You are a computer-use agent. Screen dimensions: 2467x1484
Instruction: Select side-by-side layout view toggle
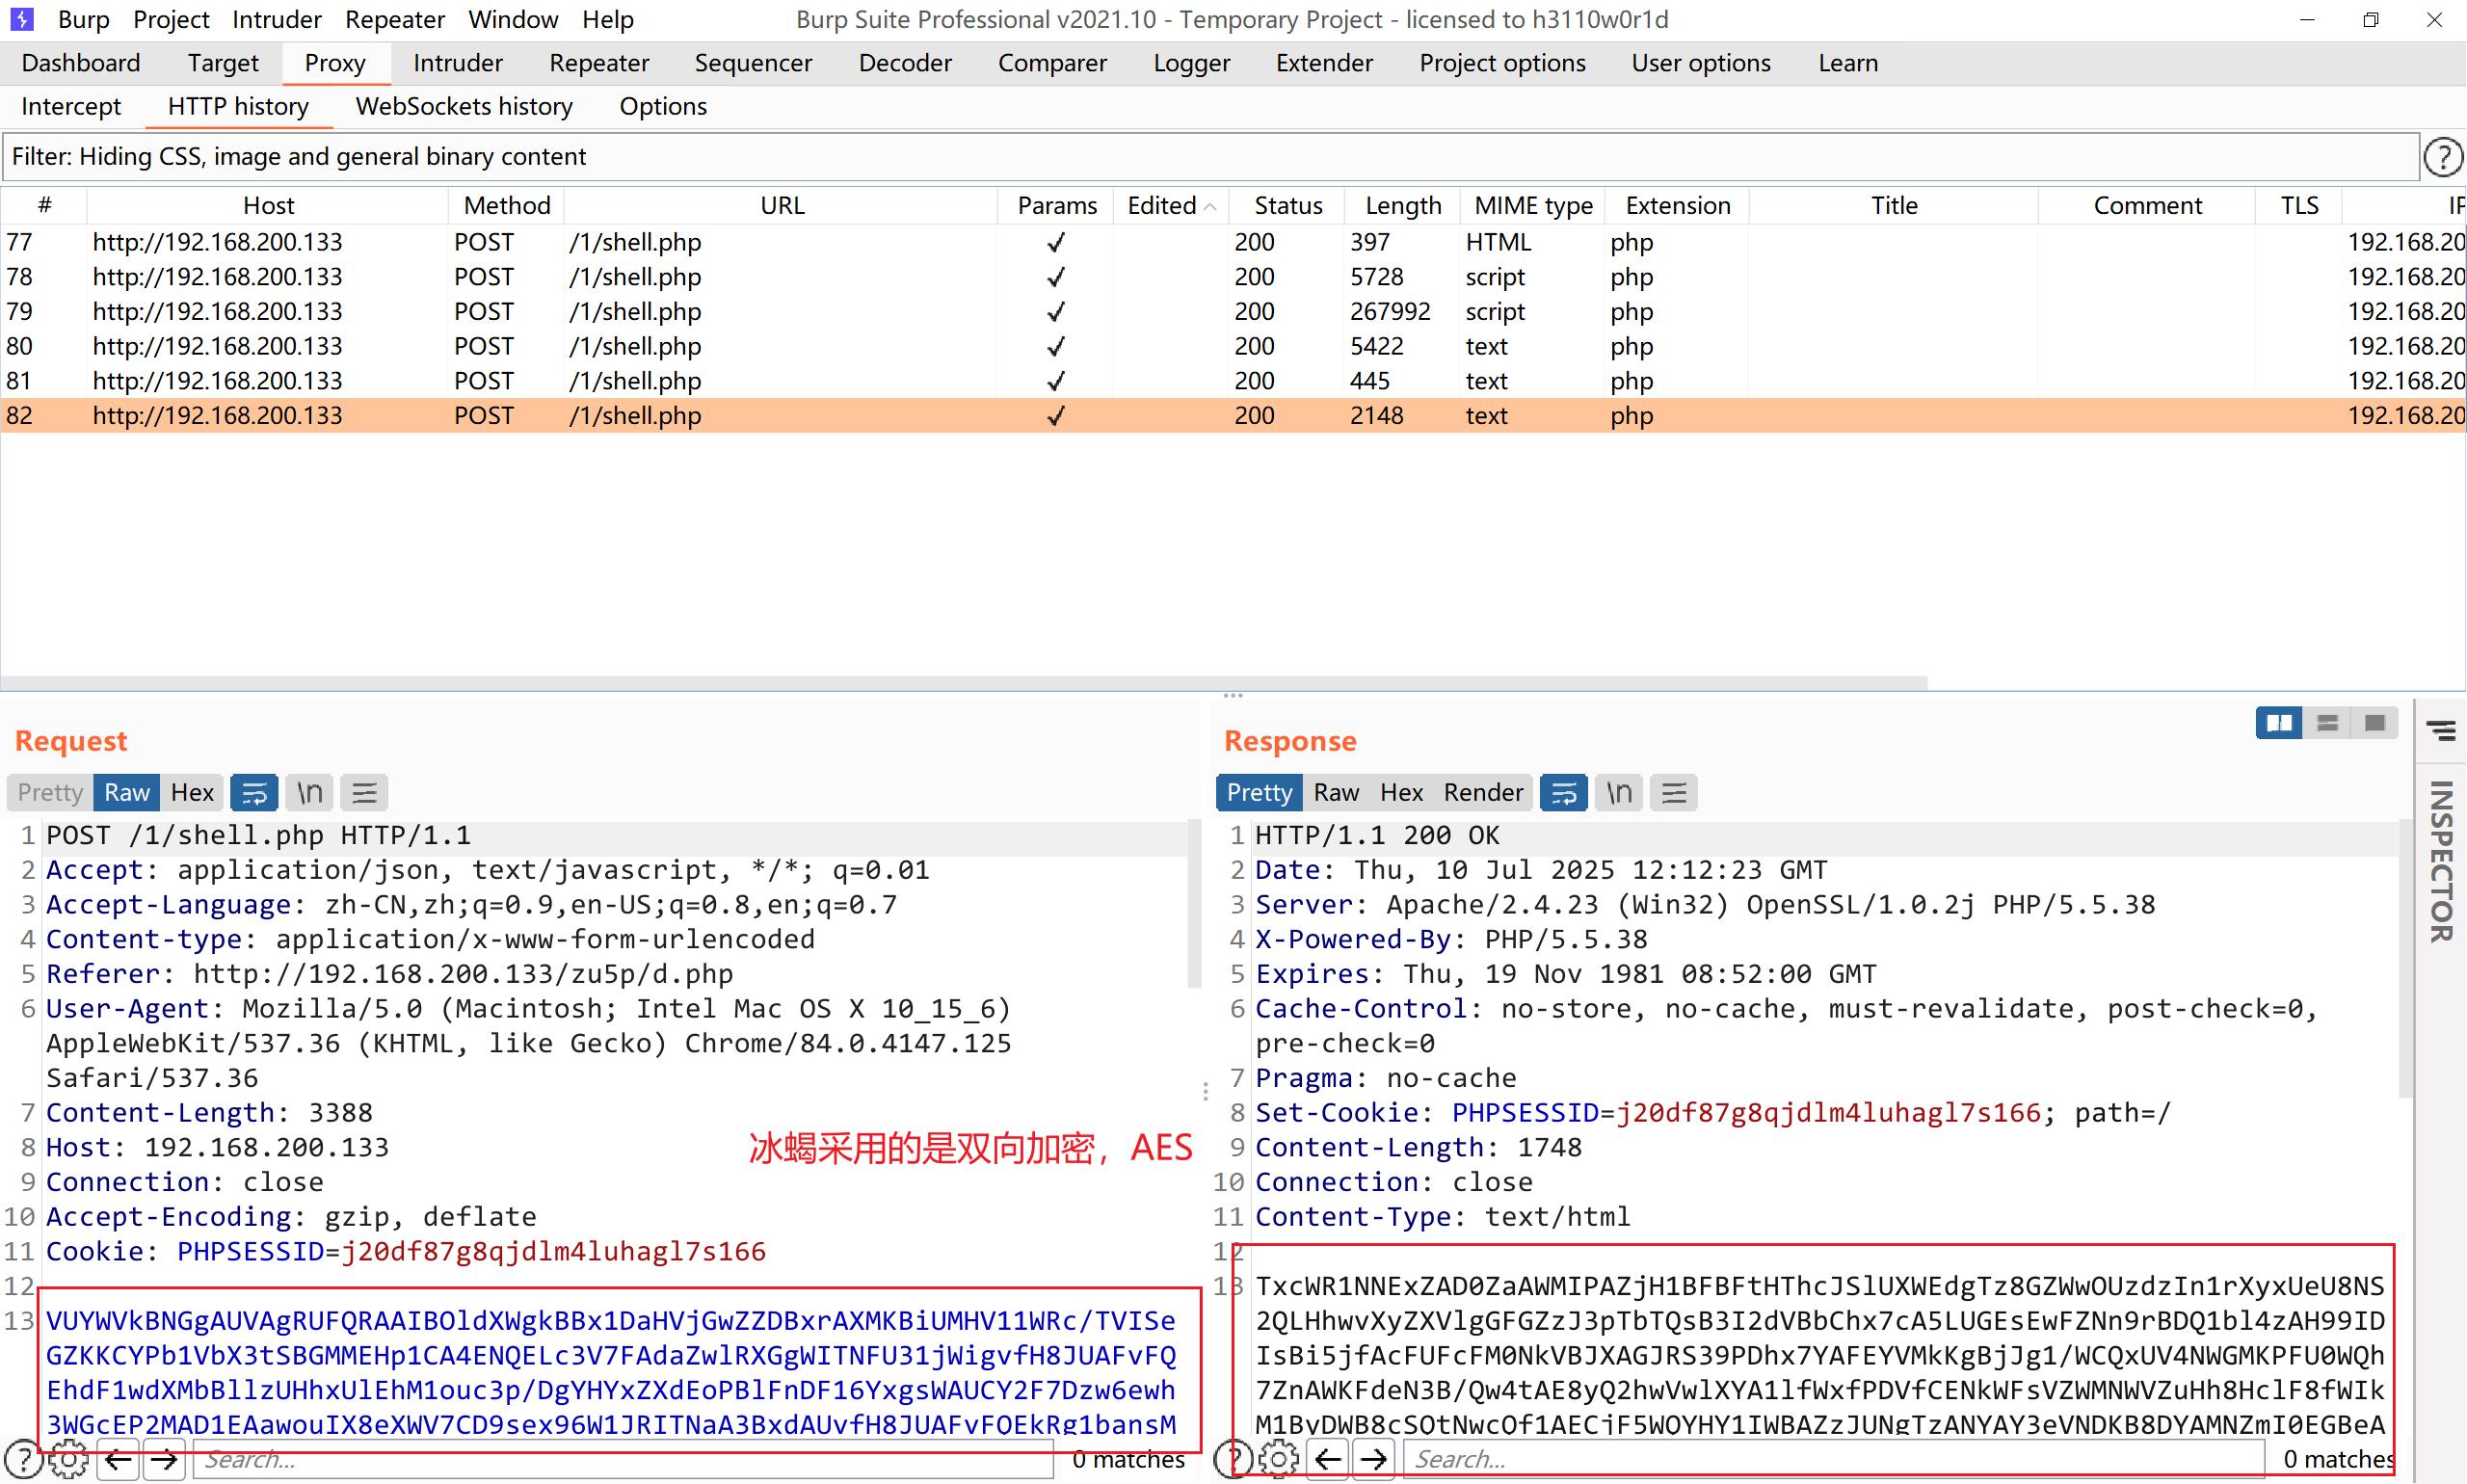(2279, 723)
